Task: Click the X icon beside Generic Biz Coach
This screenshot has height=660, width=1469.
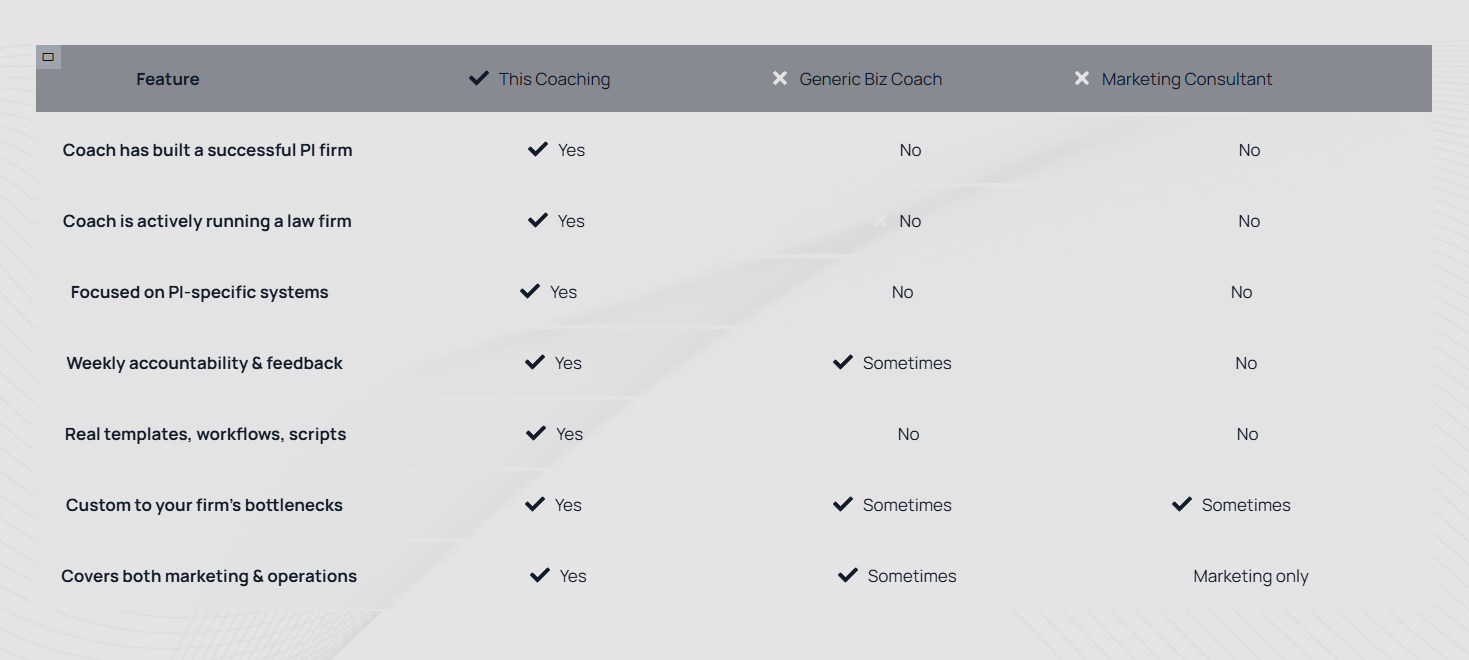Action: pos(780,78)
